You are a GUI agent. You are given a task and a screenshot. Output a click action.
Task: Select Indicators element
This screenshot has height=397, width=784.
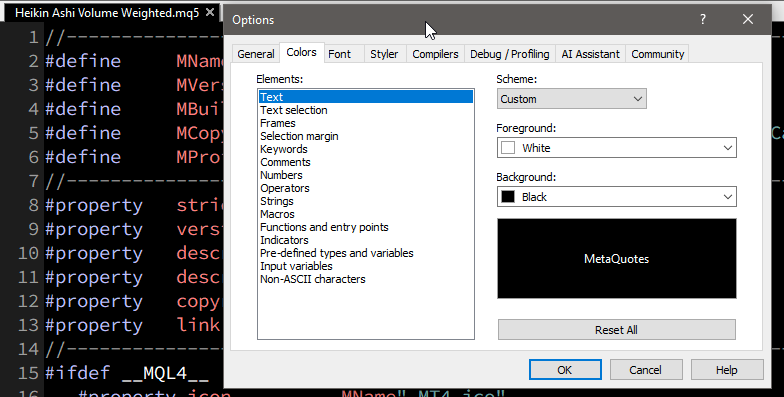[366, 240]
